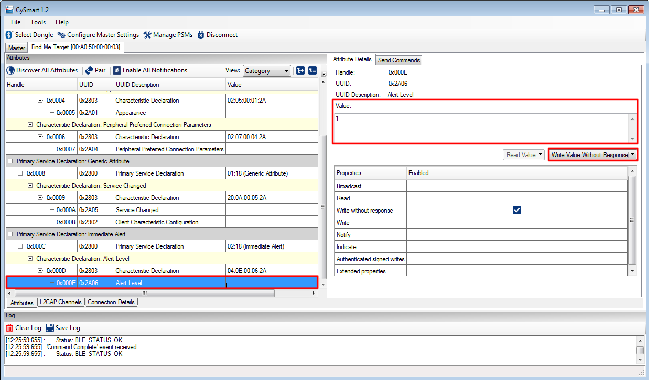The image size is (649, 380).
Task: Click the attribute list Value column header
Action: [272, 85]
